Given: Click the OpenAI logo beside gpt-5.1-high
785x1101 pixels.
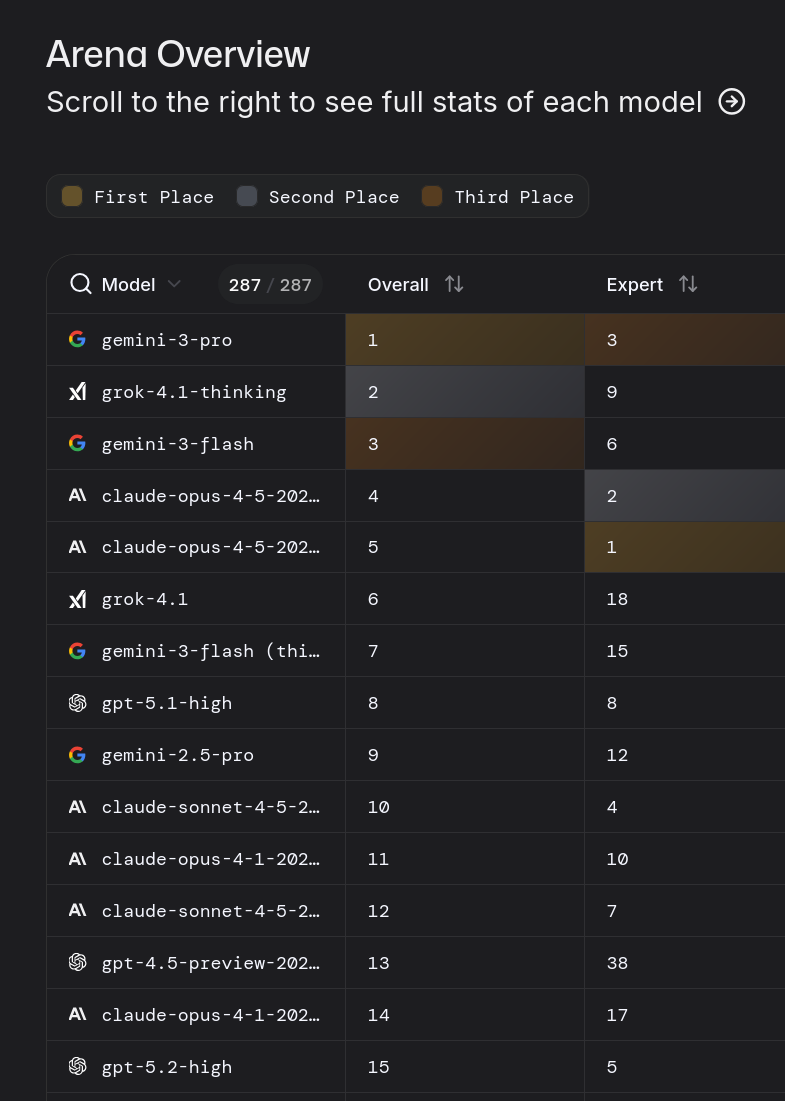Looking at the screenshot, I should point(77,703).
